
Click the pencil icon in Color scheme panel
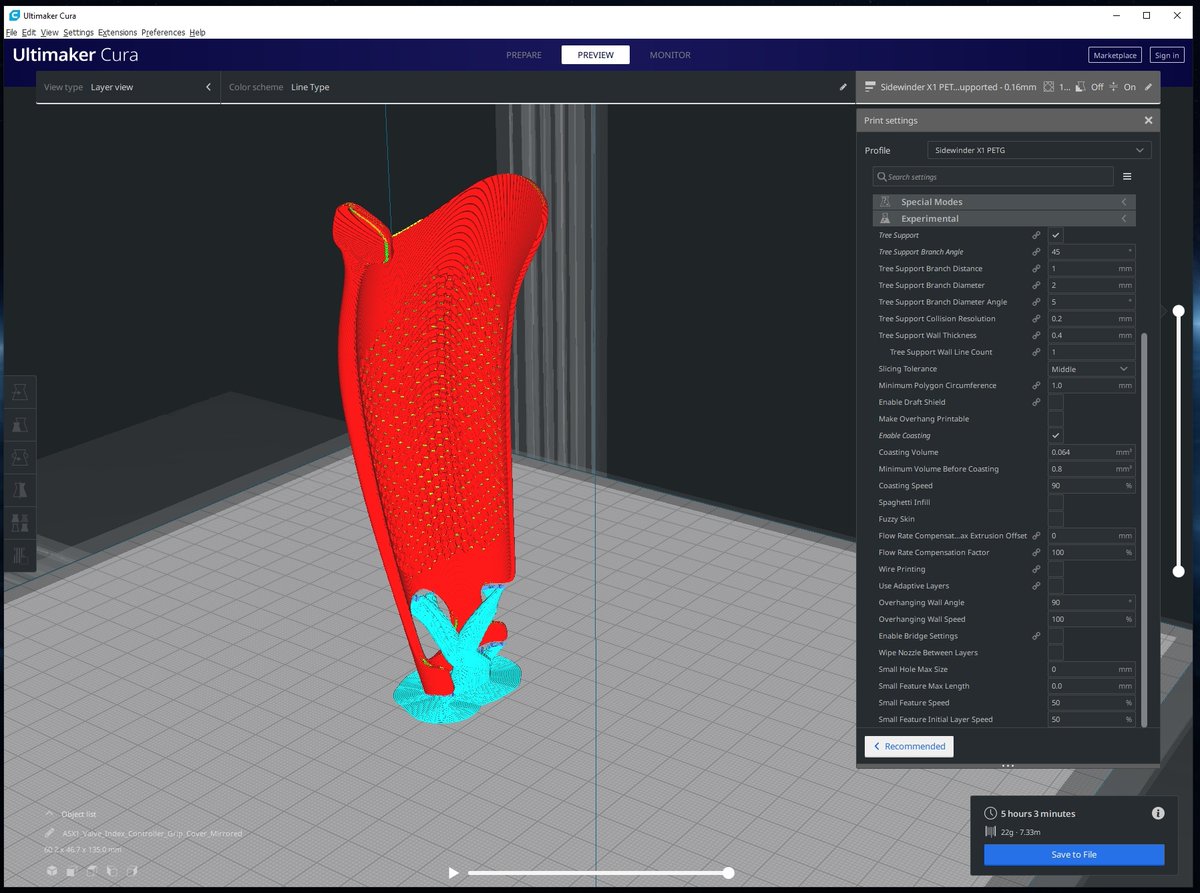pyautogui.click(x=843, y=87)
